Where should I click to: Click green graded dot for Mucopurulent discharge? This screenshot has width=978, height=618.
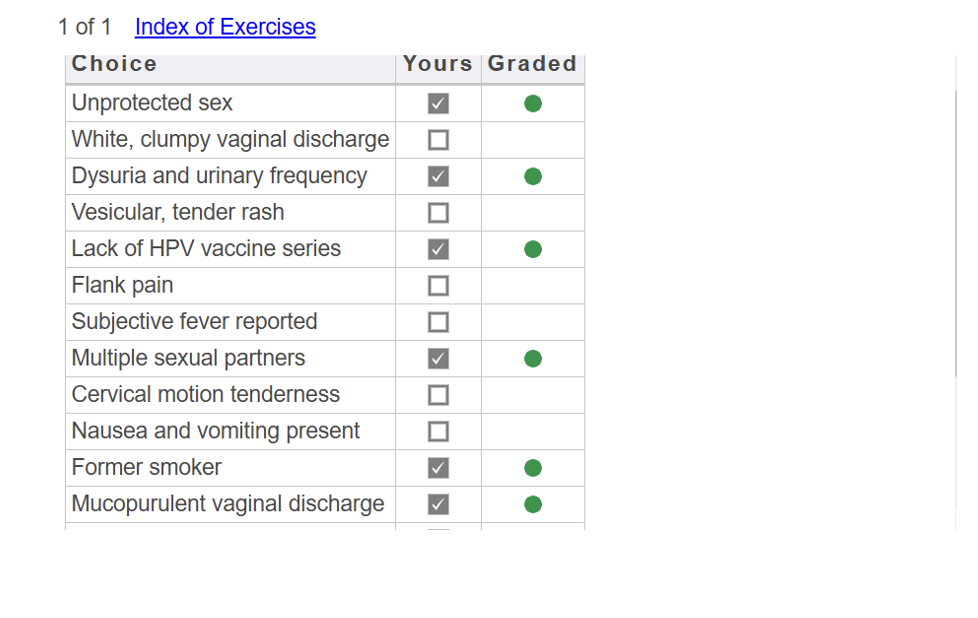(x=533, y=505)
